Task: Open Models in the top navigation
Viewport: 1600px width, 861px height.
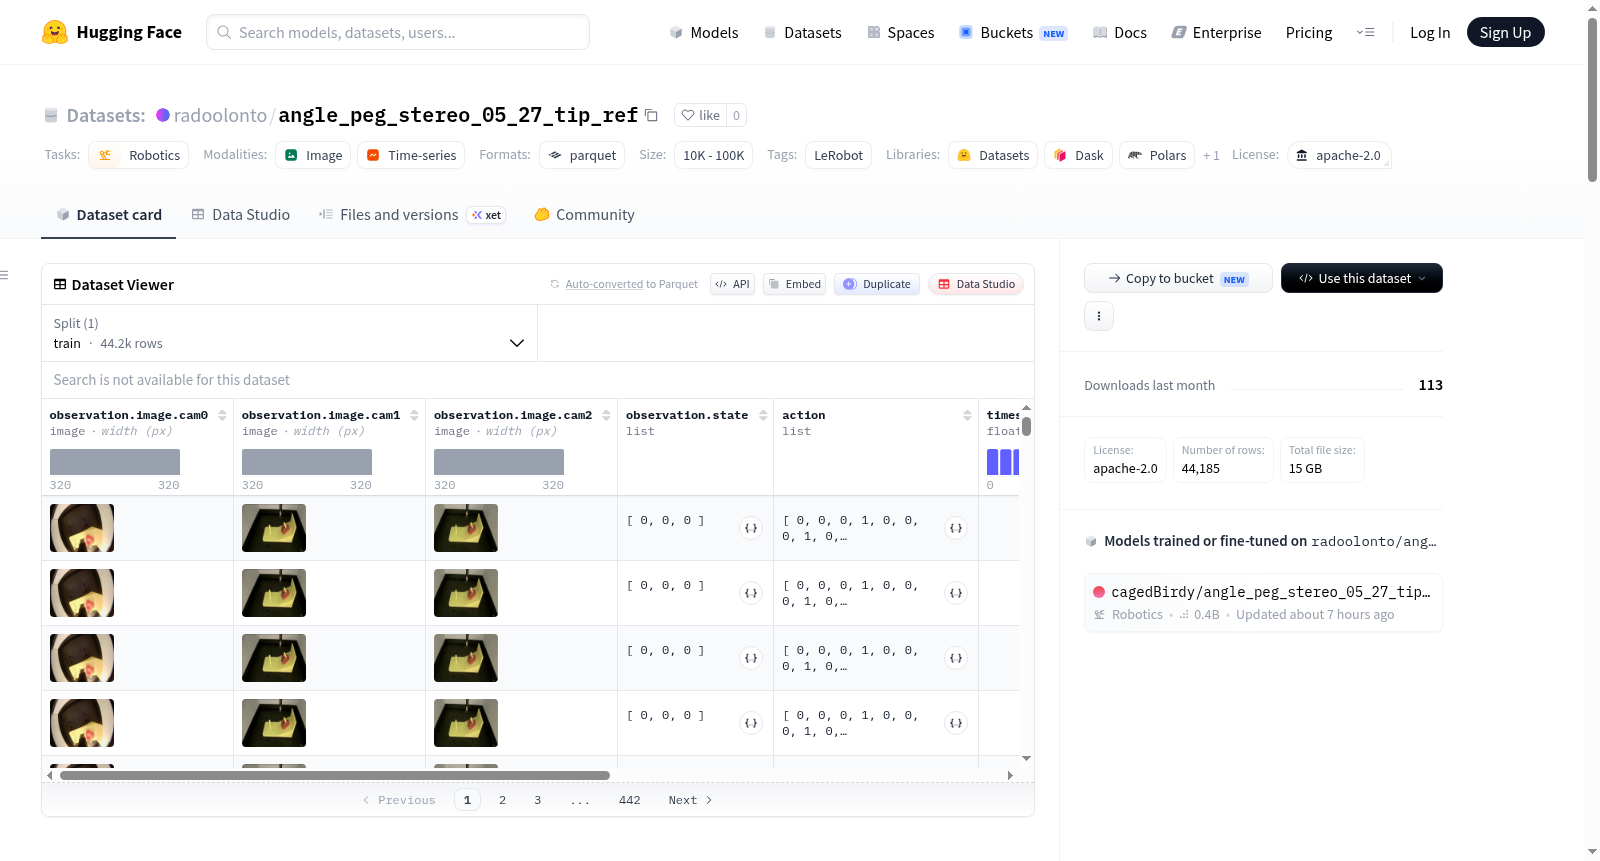Action: 704,32
